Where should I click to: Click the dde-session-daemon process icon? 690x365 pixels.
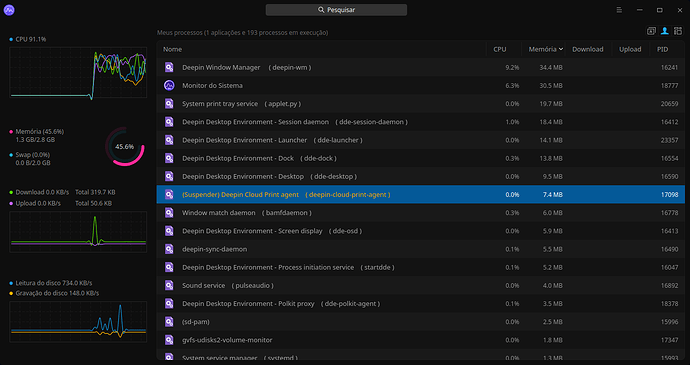pos(169,122)
